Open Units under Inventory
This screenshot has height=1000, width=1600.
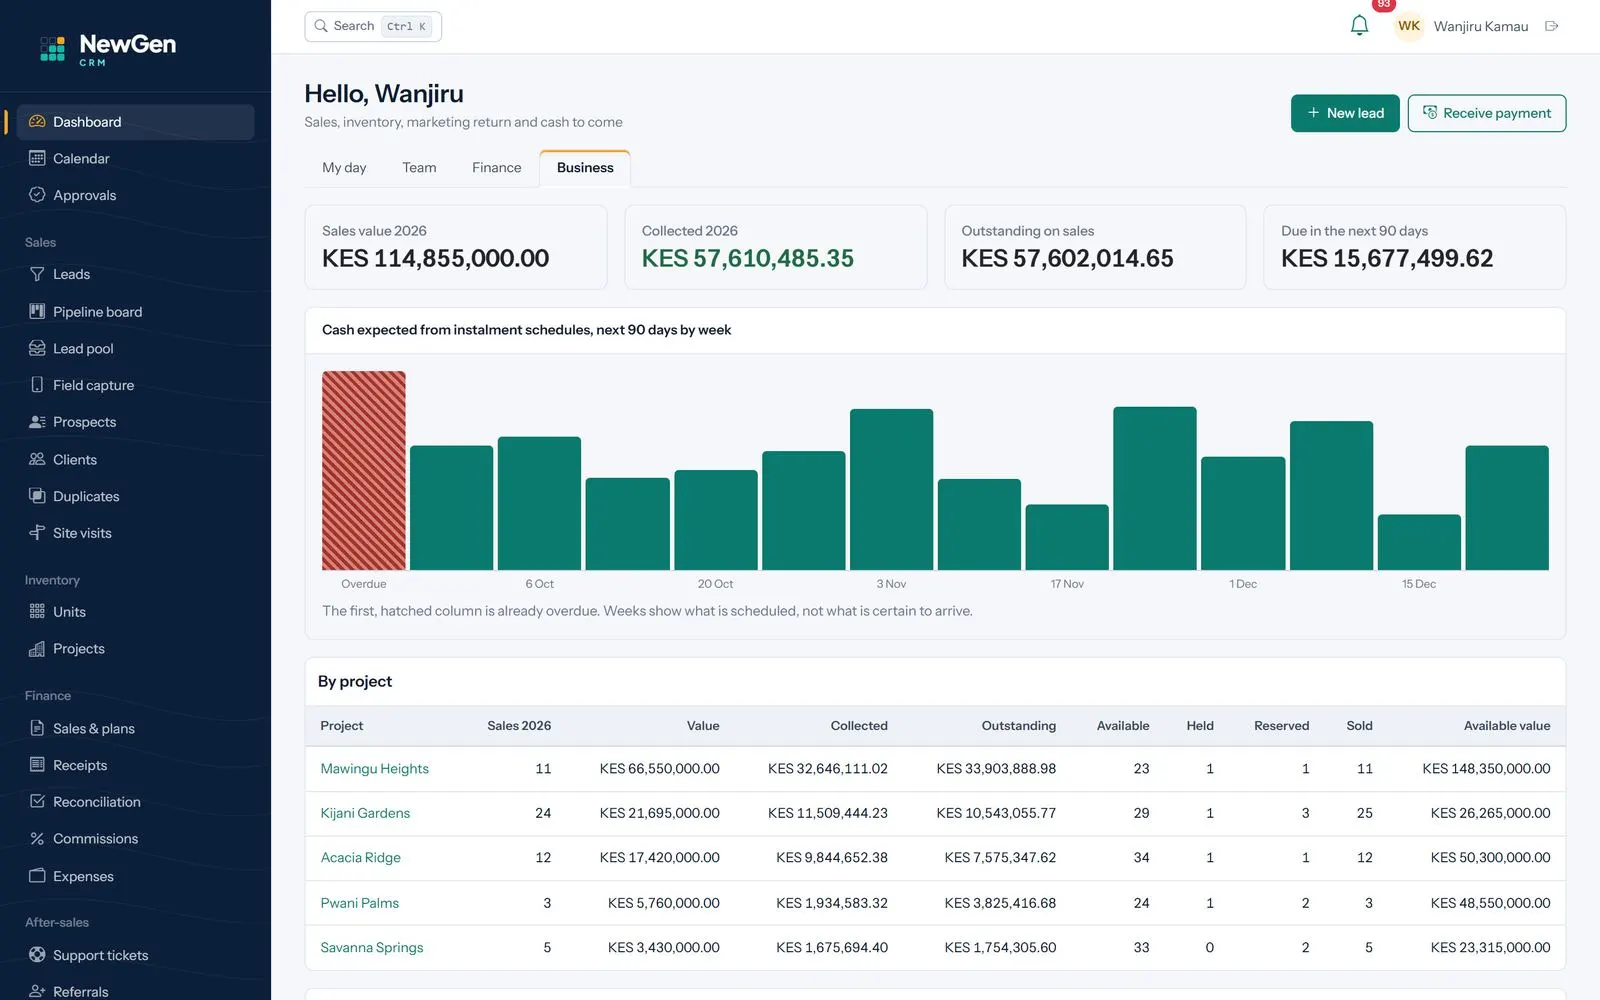coord(135,611)
